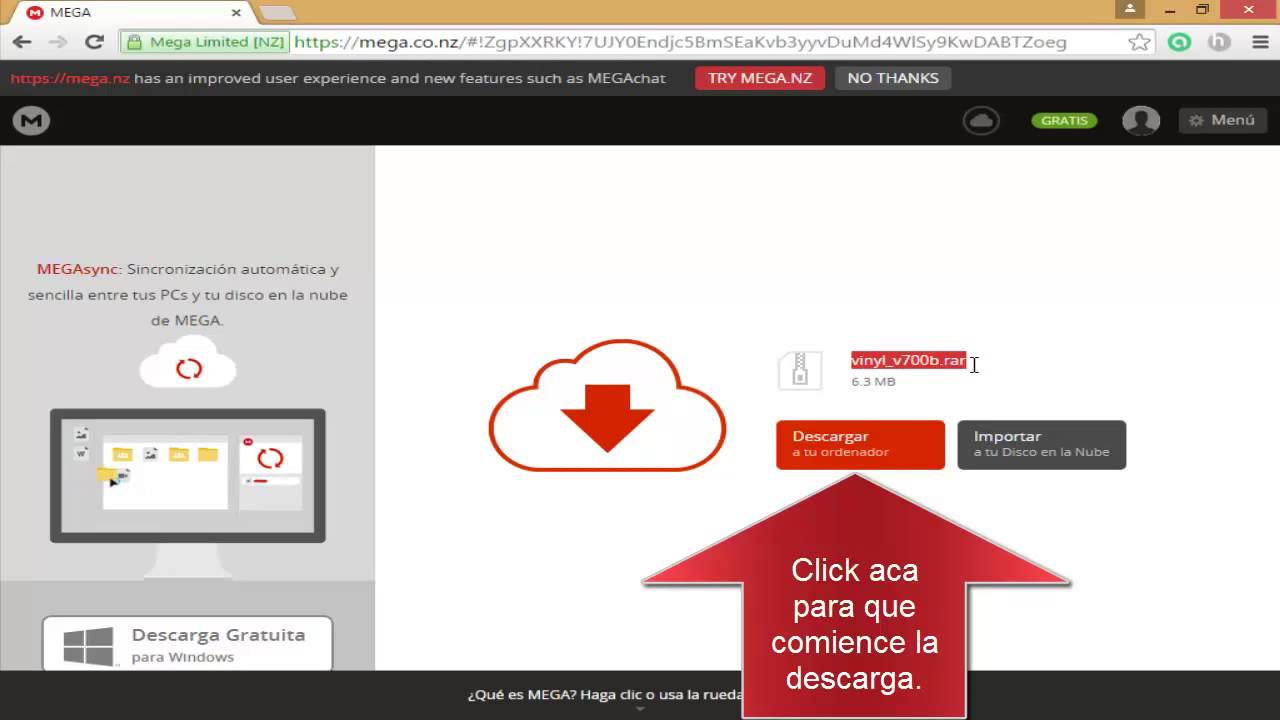Click the MEGAsync link text
This screenshot has width=1280, height=720.
[x=78, y=269]
